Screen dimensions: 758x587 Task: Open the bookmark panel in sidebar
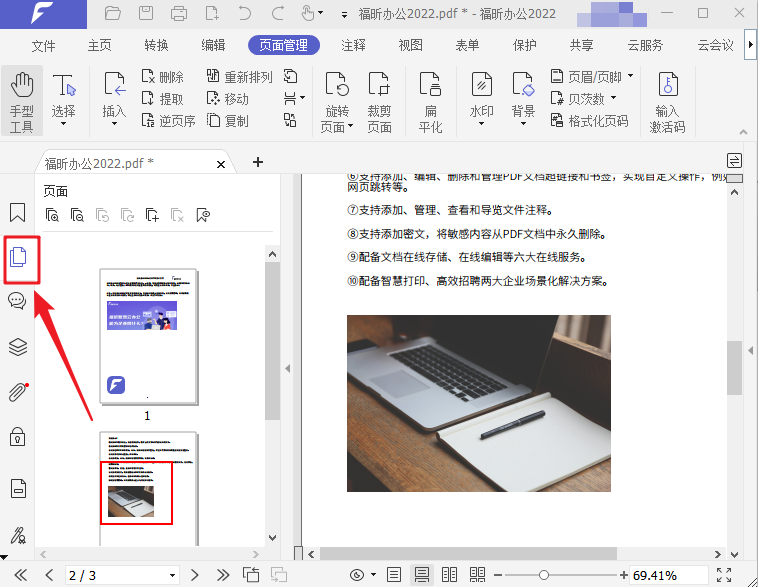[x=18, y=212]
